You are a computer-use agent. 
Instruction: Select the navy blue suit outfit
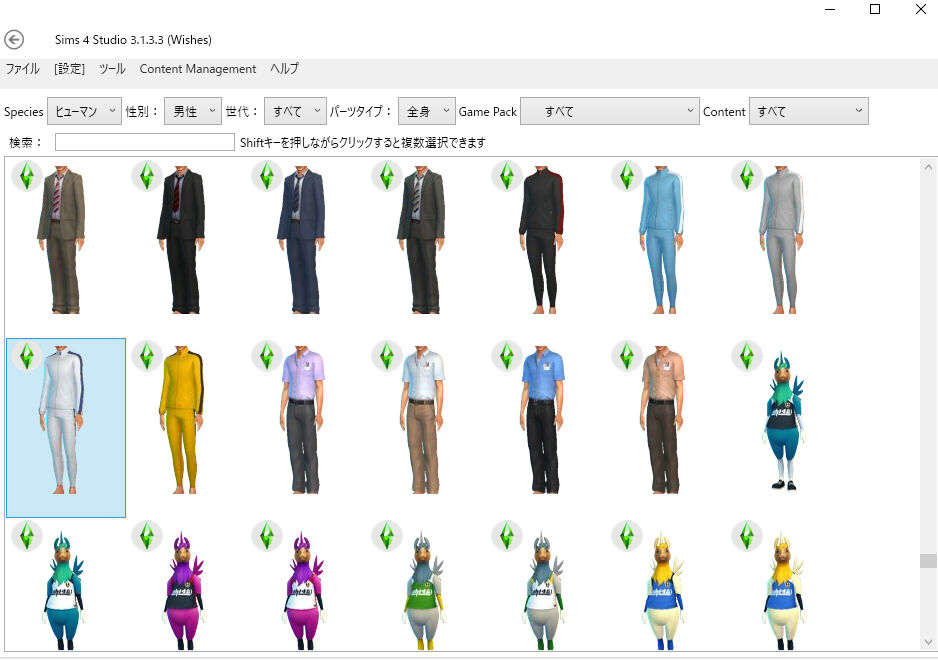tap(302, 239)
